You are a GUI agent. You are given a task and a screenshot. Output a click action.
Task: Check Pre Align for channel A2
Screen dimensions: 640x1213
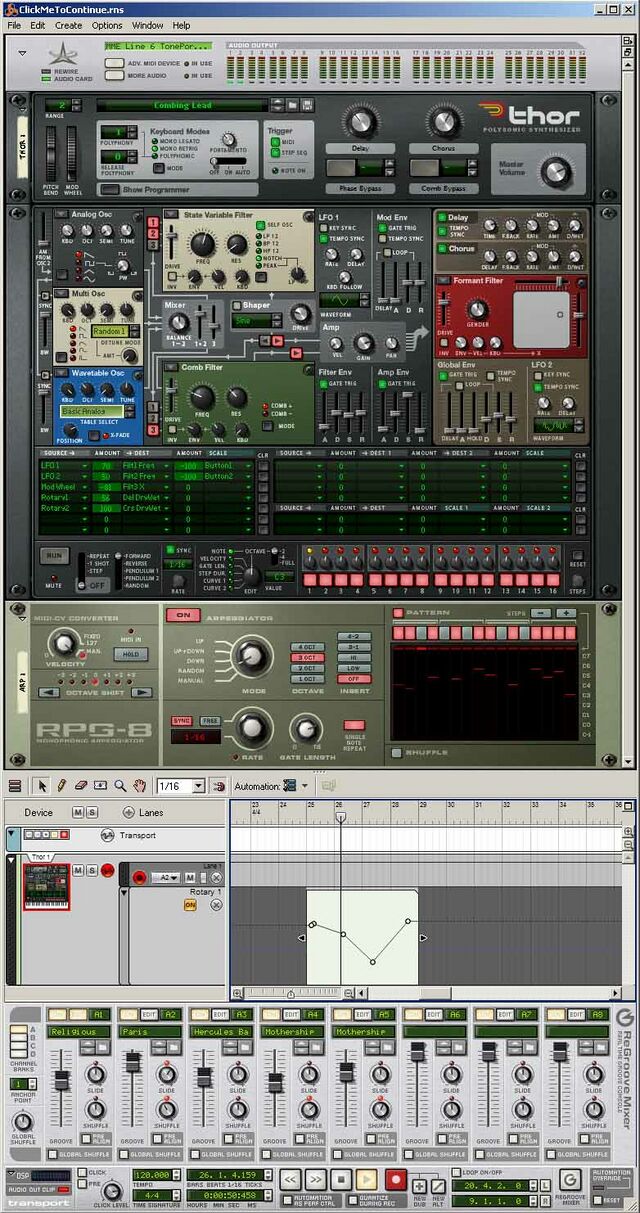click(155, 1138)
